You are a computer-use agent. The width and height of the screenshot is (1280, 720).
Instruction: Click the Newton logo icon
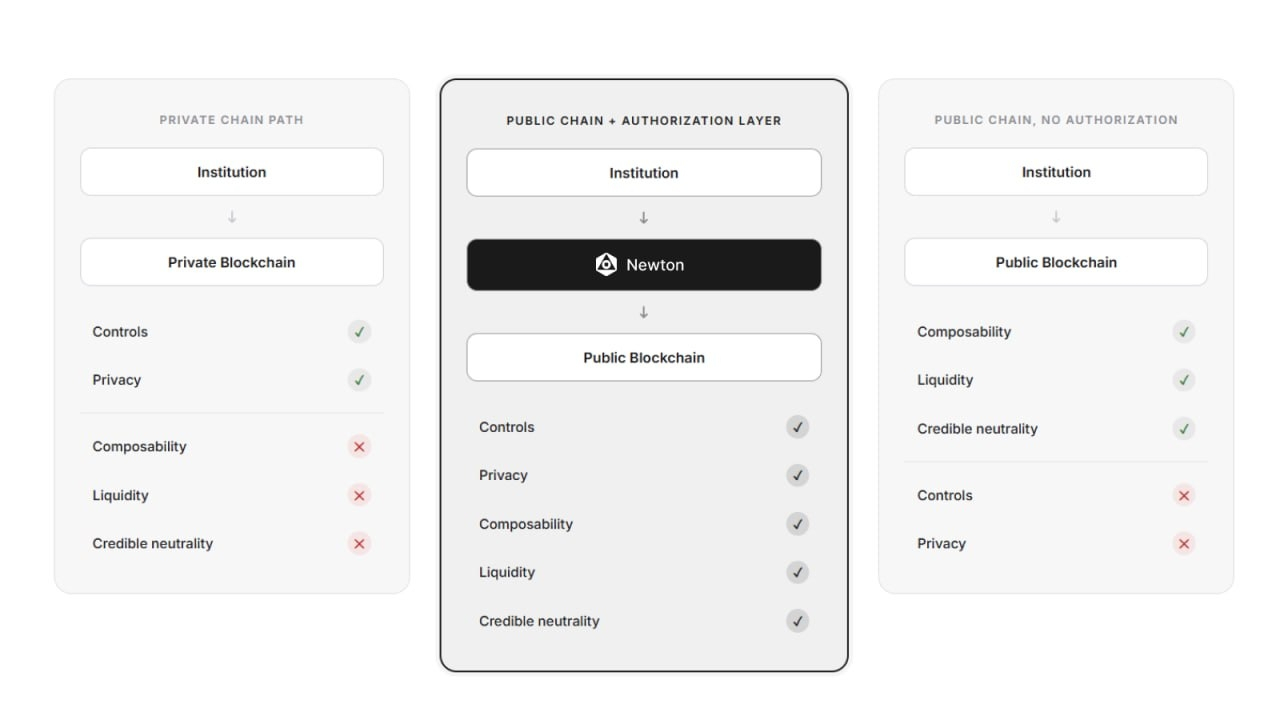point(606,265)
